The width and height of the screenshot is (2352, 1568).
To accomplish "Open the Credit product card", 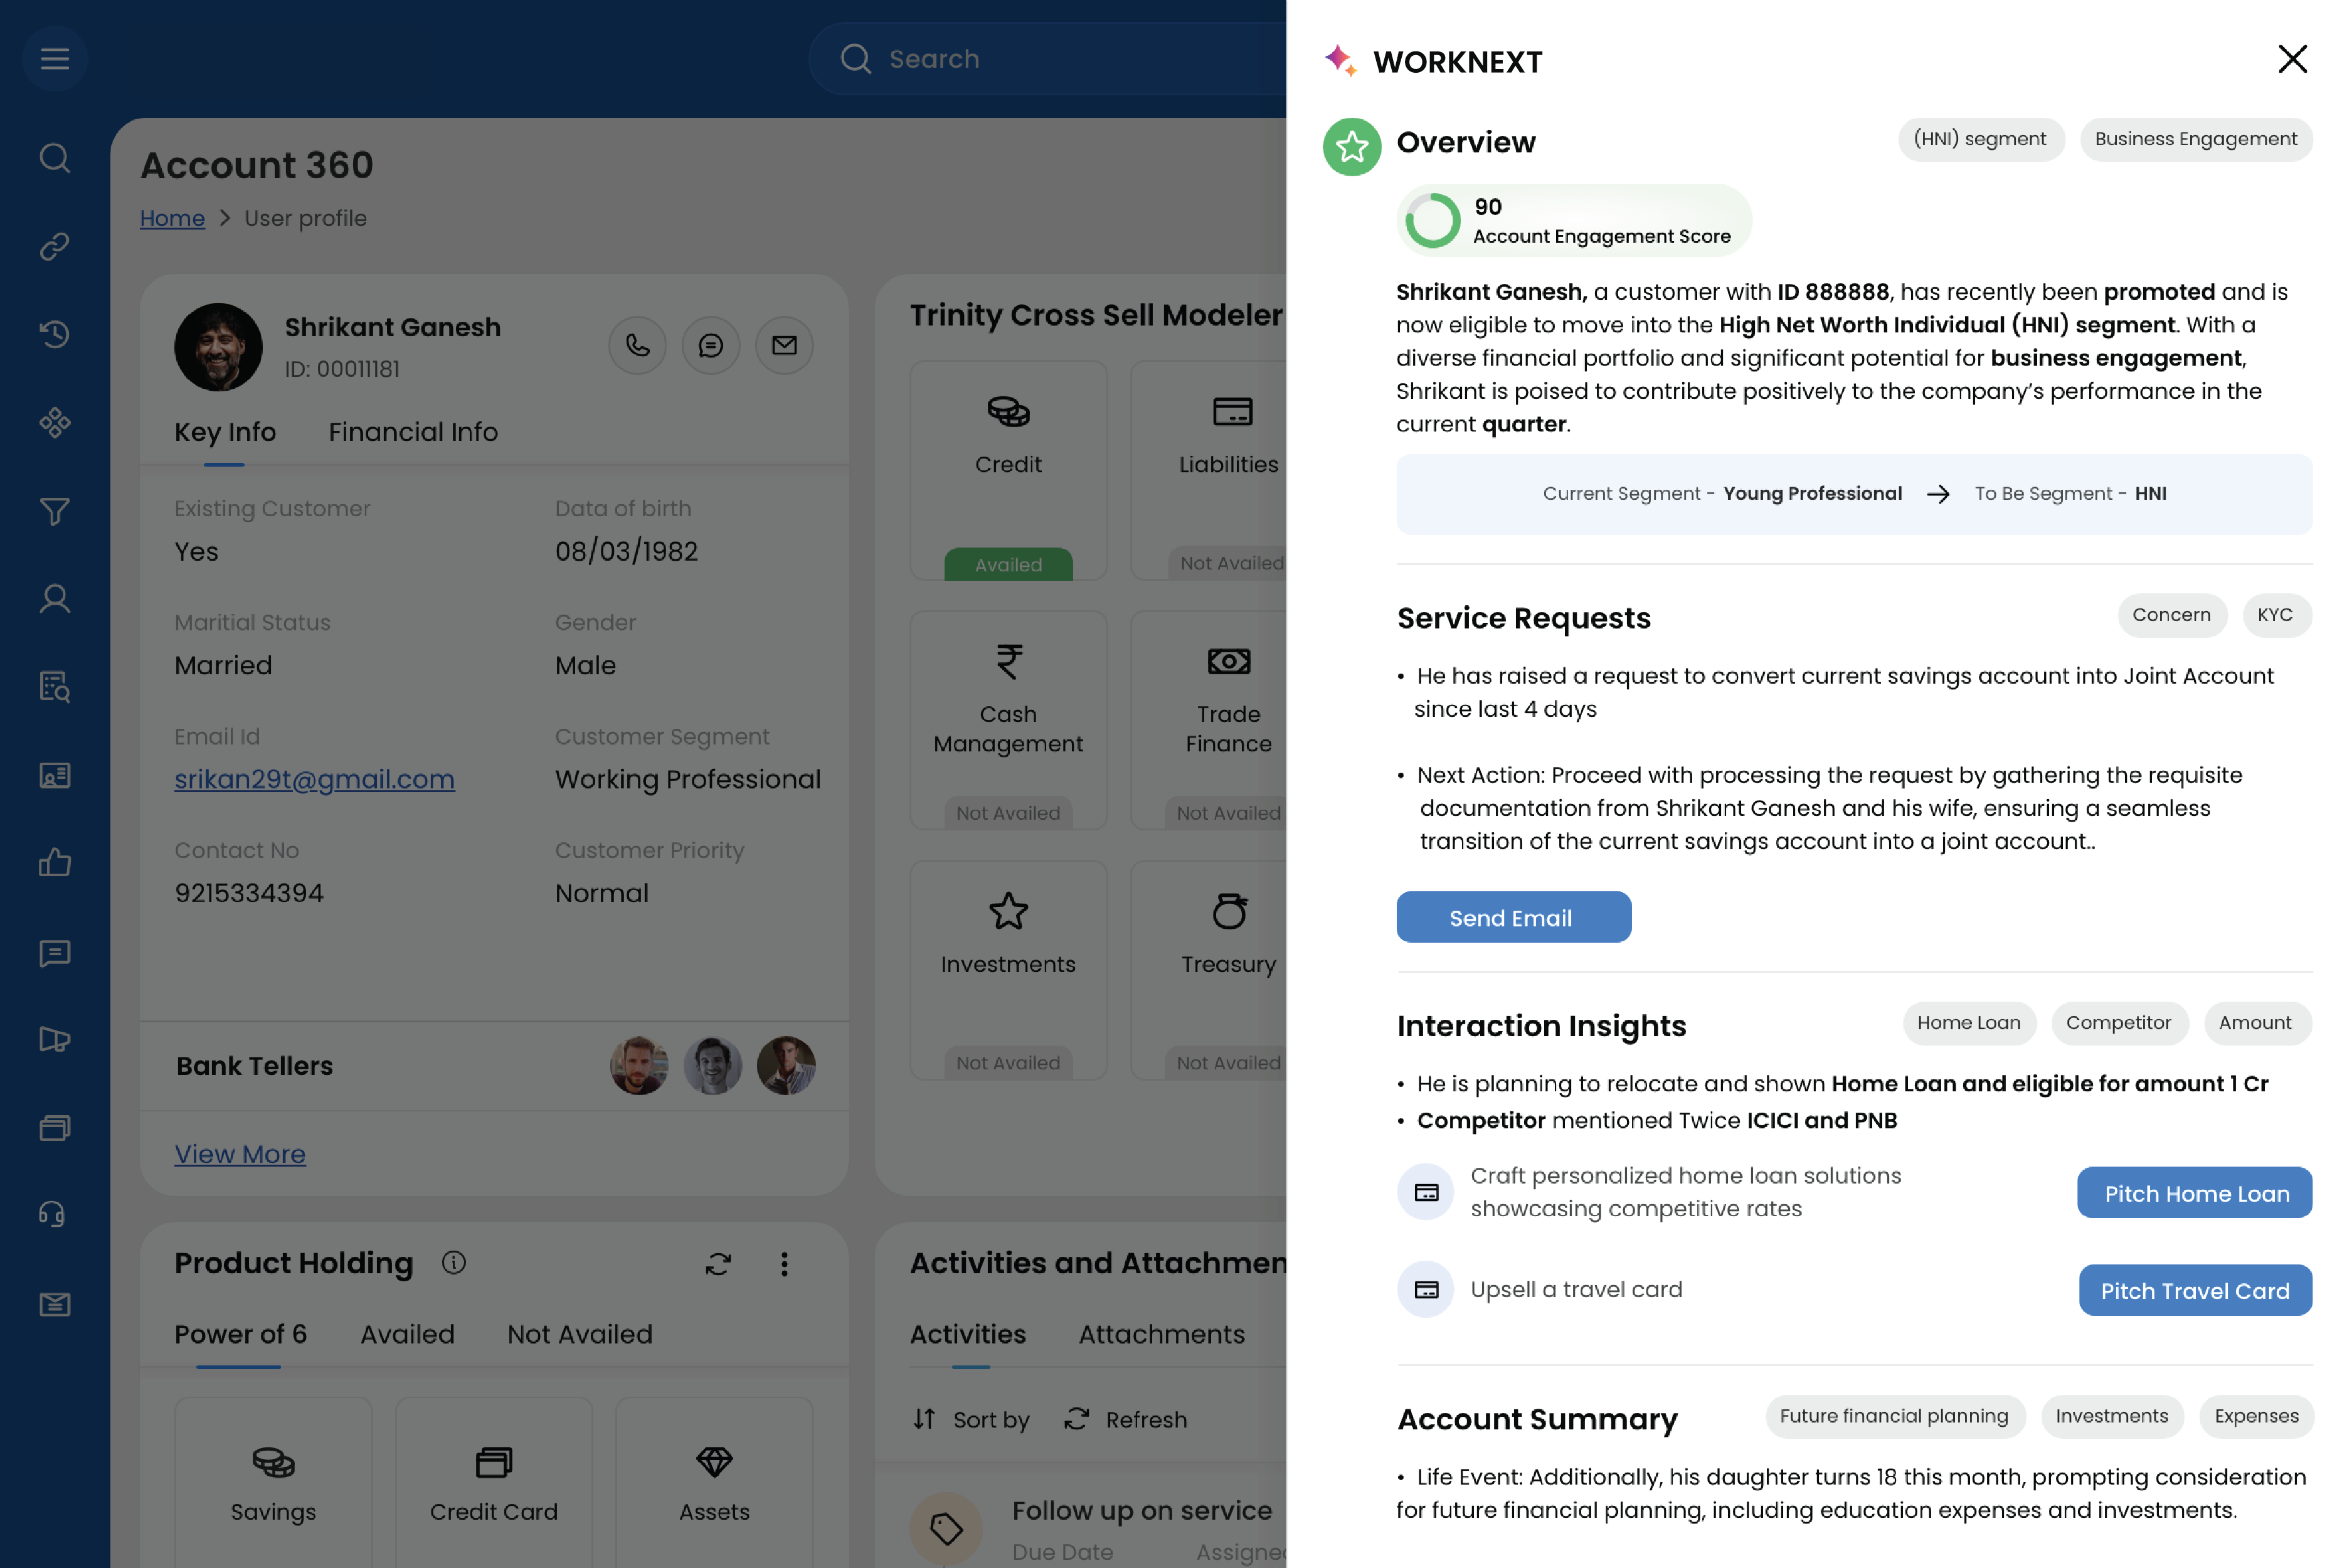I will (1008, 471).
